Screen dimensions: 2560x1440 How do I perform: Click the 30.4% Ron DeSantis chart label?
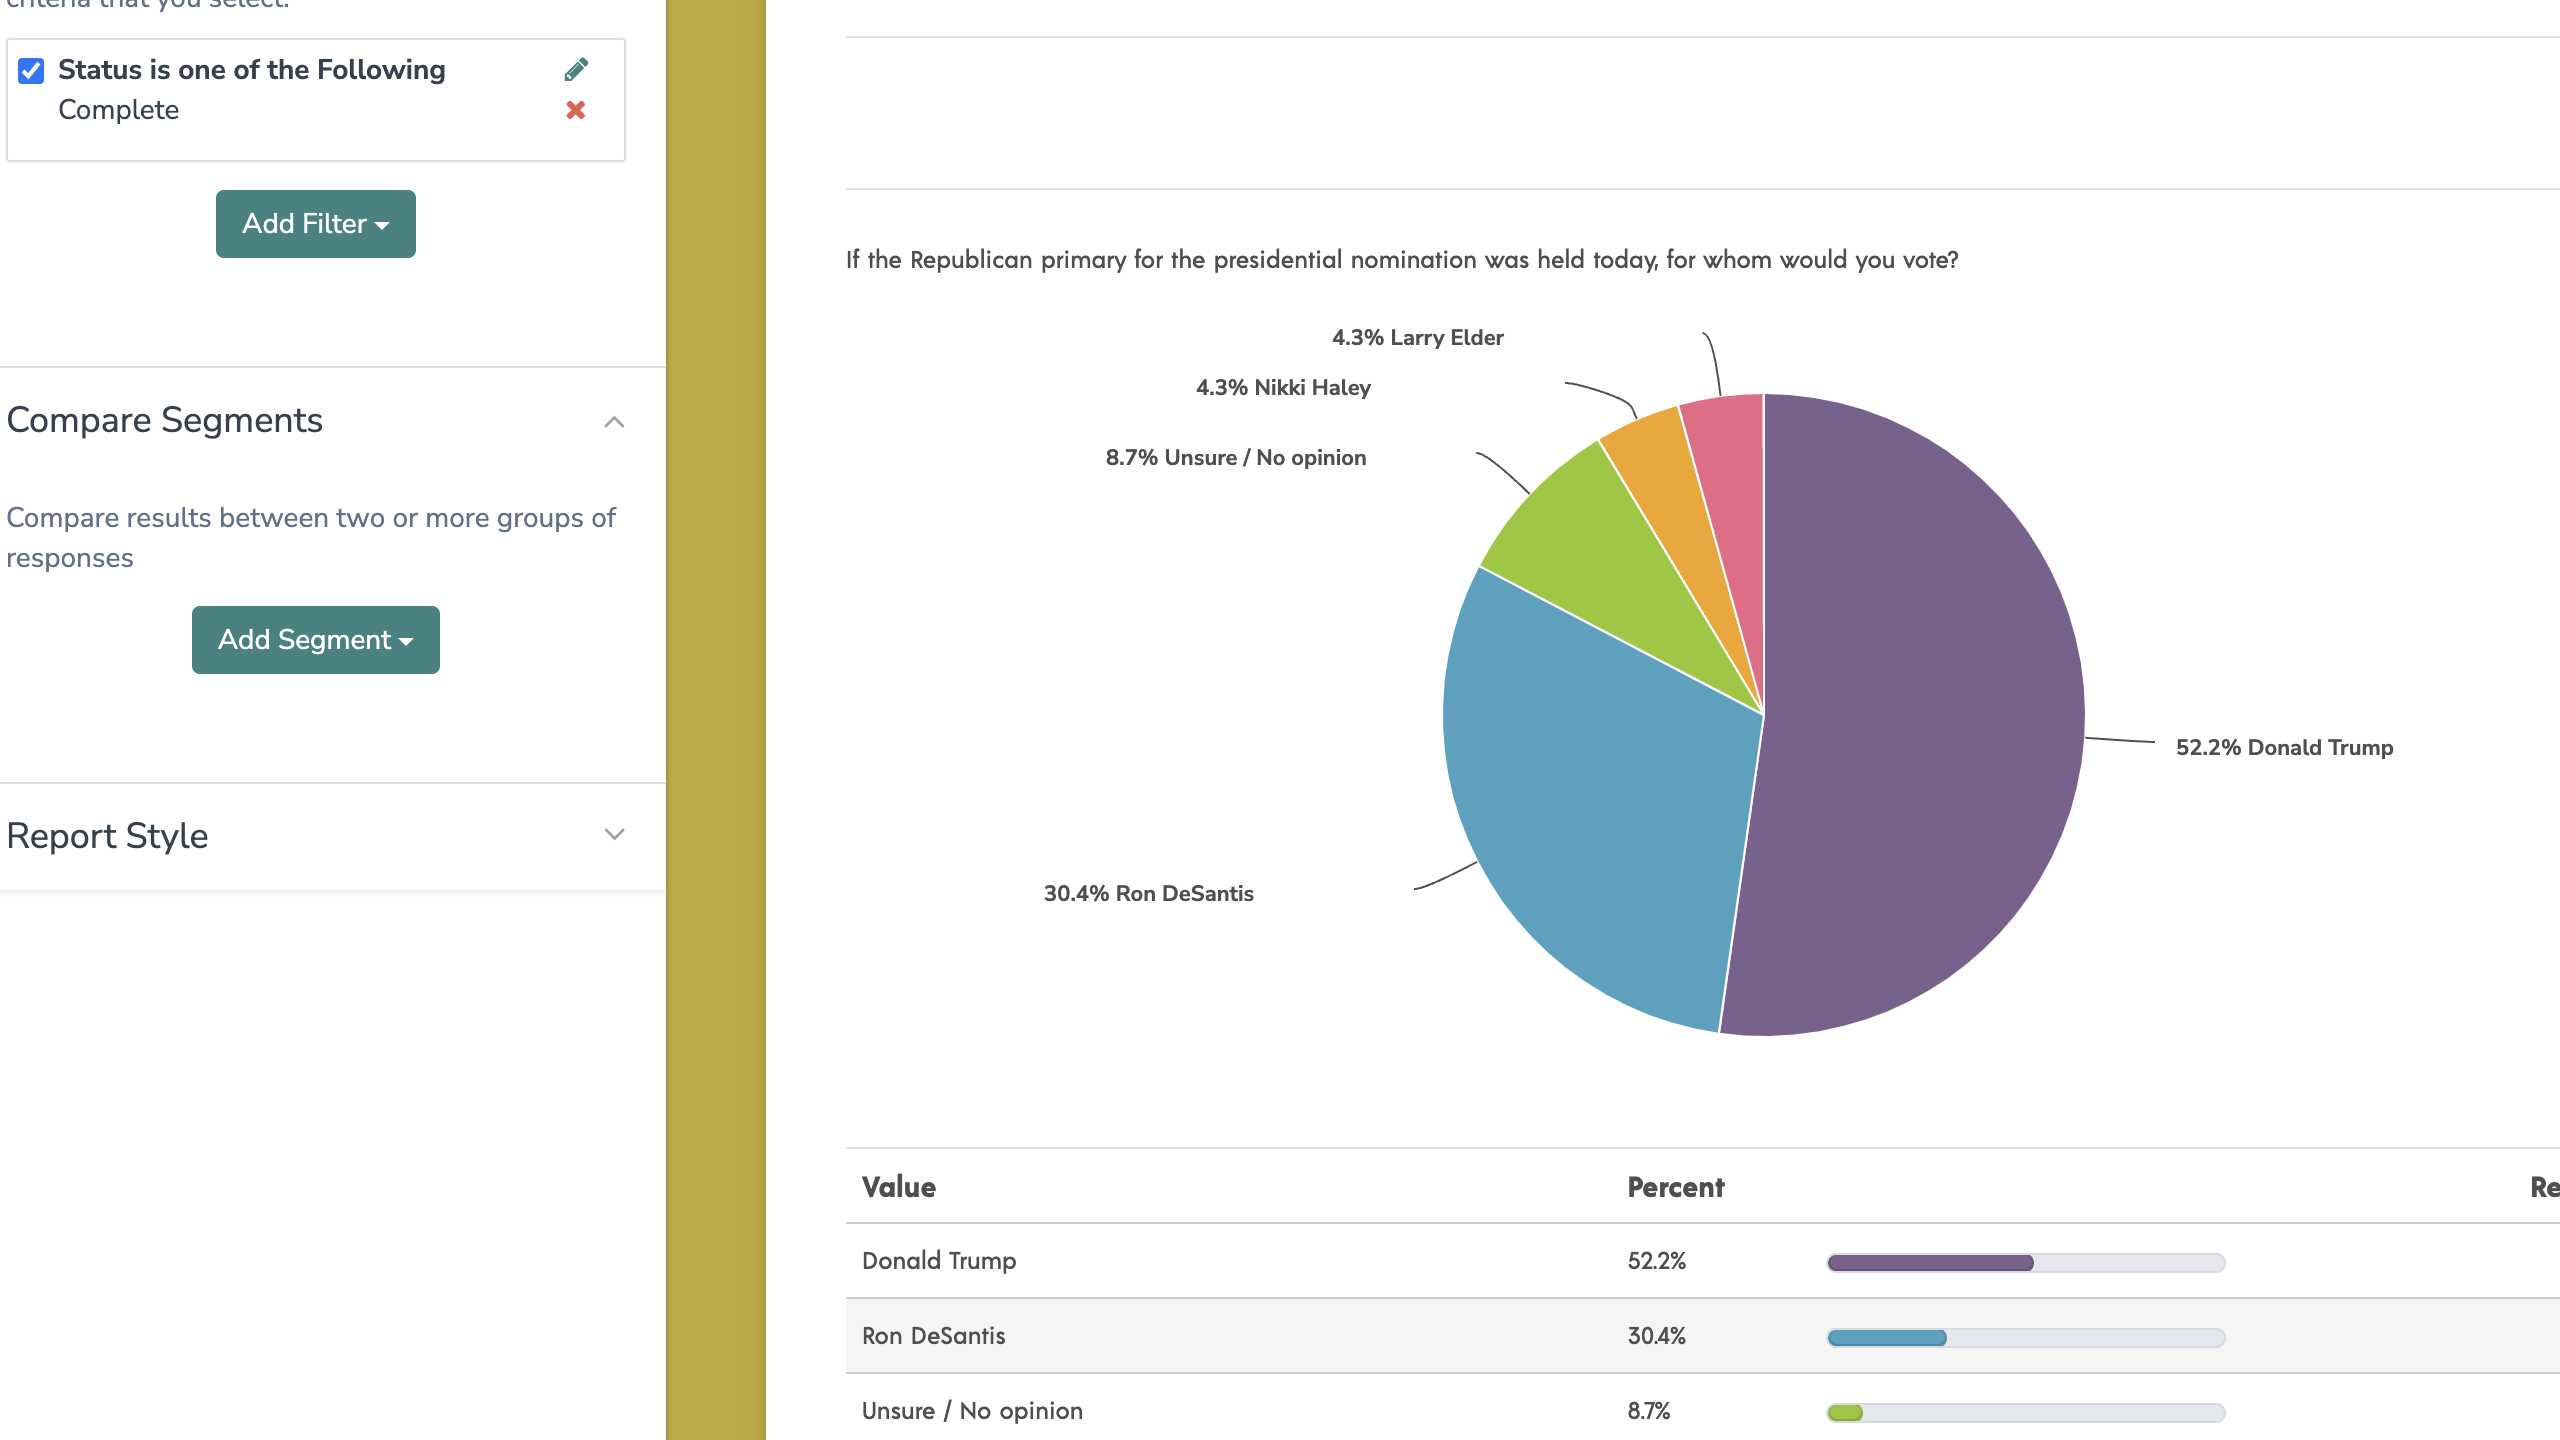pos(1148,894)
